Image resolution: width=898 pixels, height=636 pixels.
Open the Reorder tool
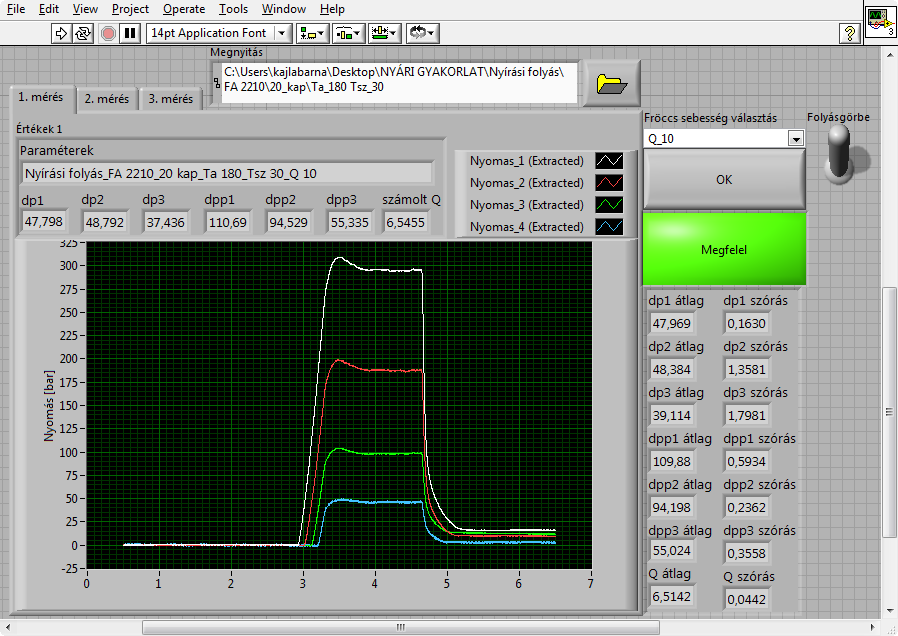[423, 33]
